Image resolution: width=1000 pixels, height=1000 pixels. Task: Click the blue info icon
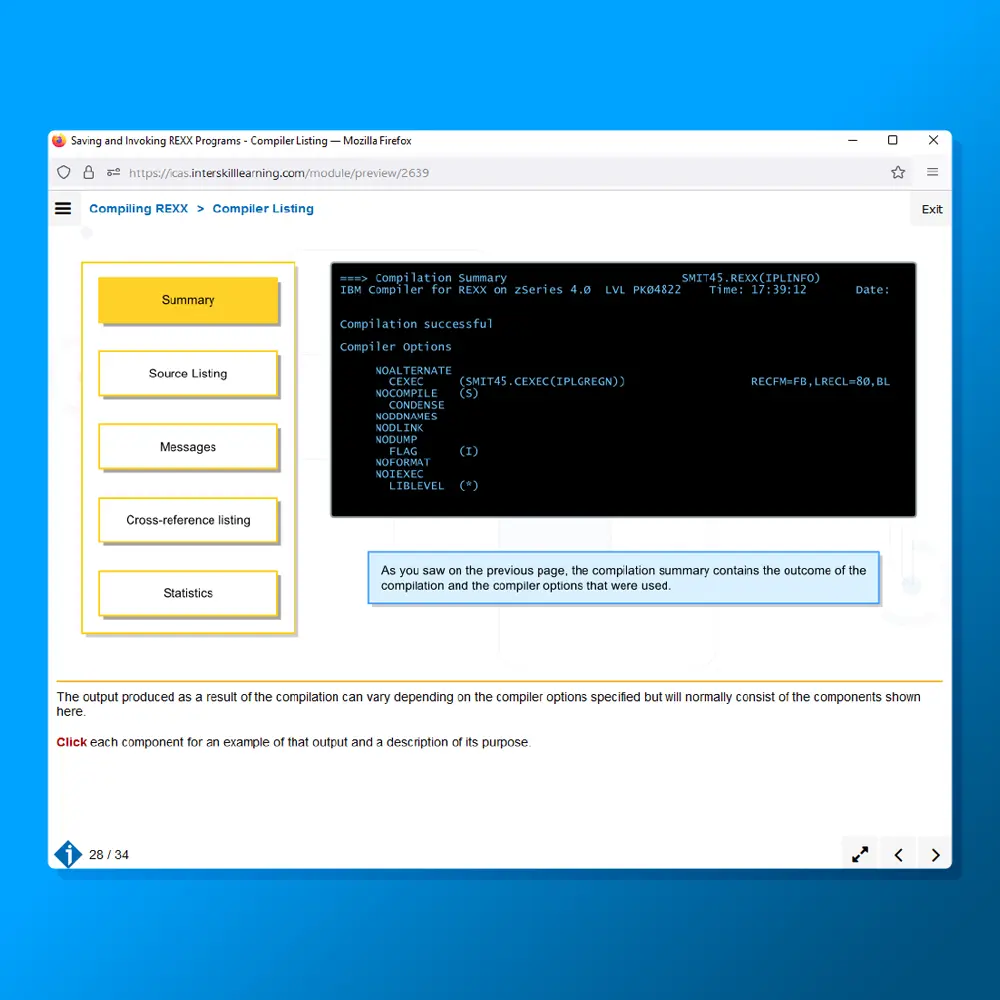(68, 854)
